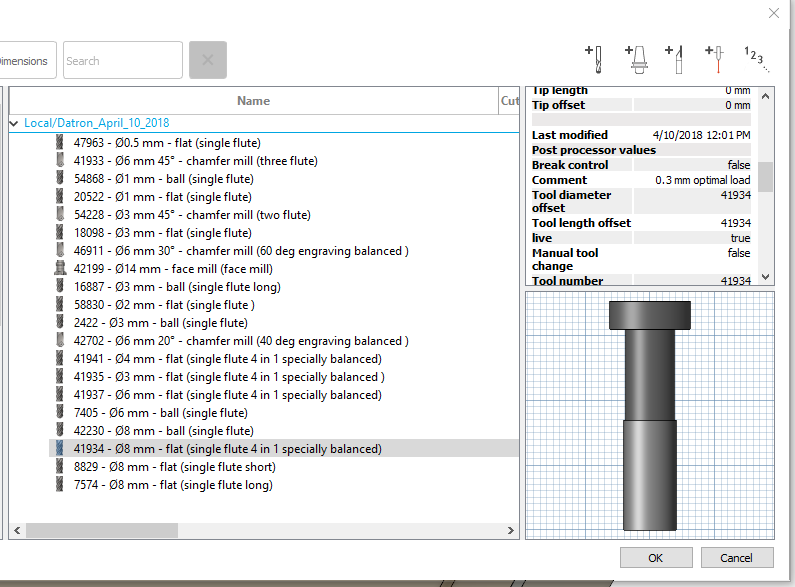Click the tool icon for 46911
795x587 pixels.
point(60,250)
